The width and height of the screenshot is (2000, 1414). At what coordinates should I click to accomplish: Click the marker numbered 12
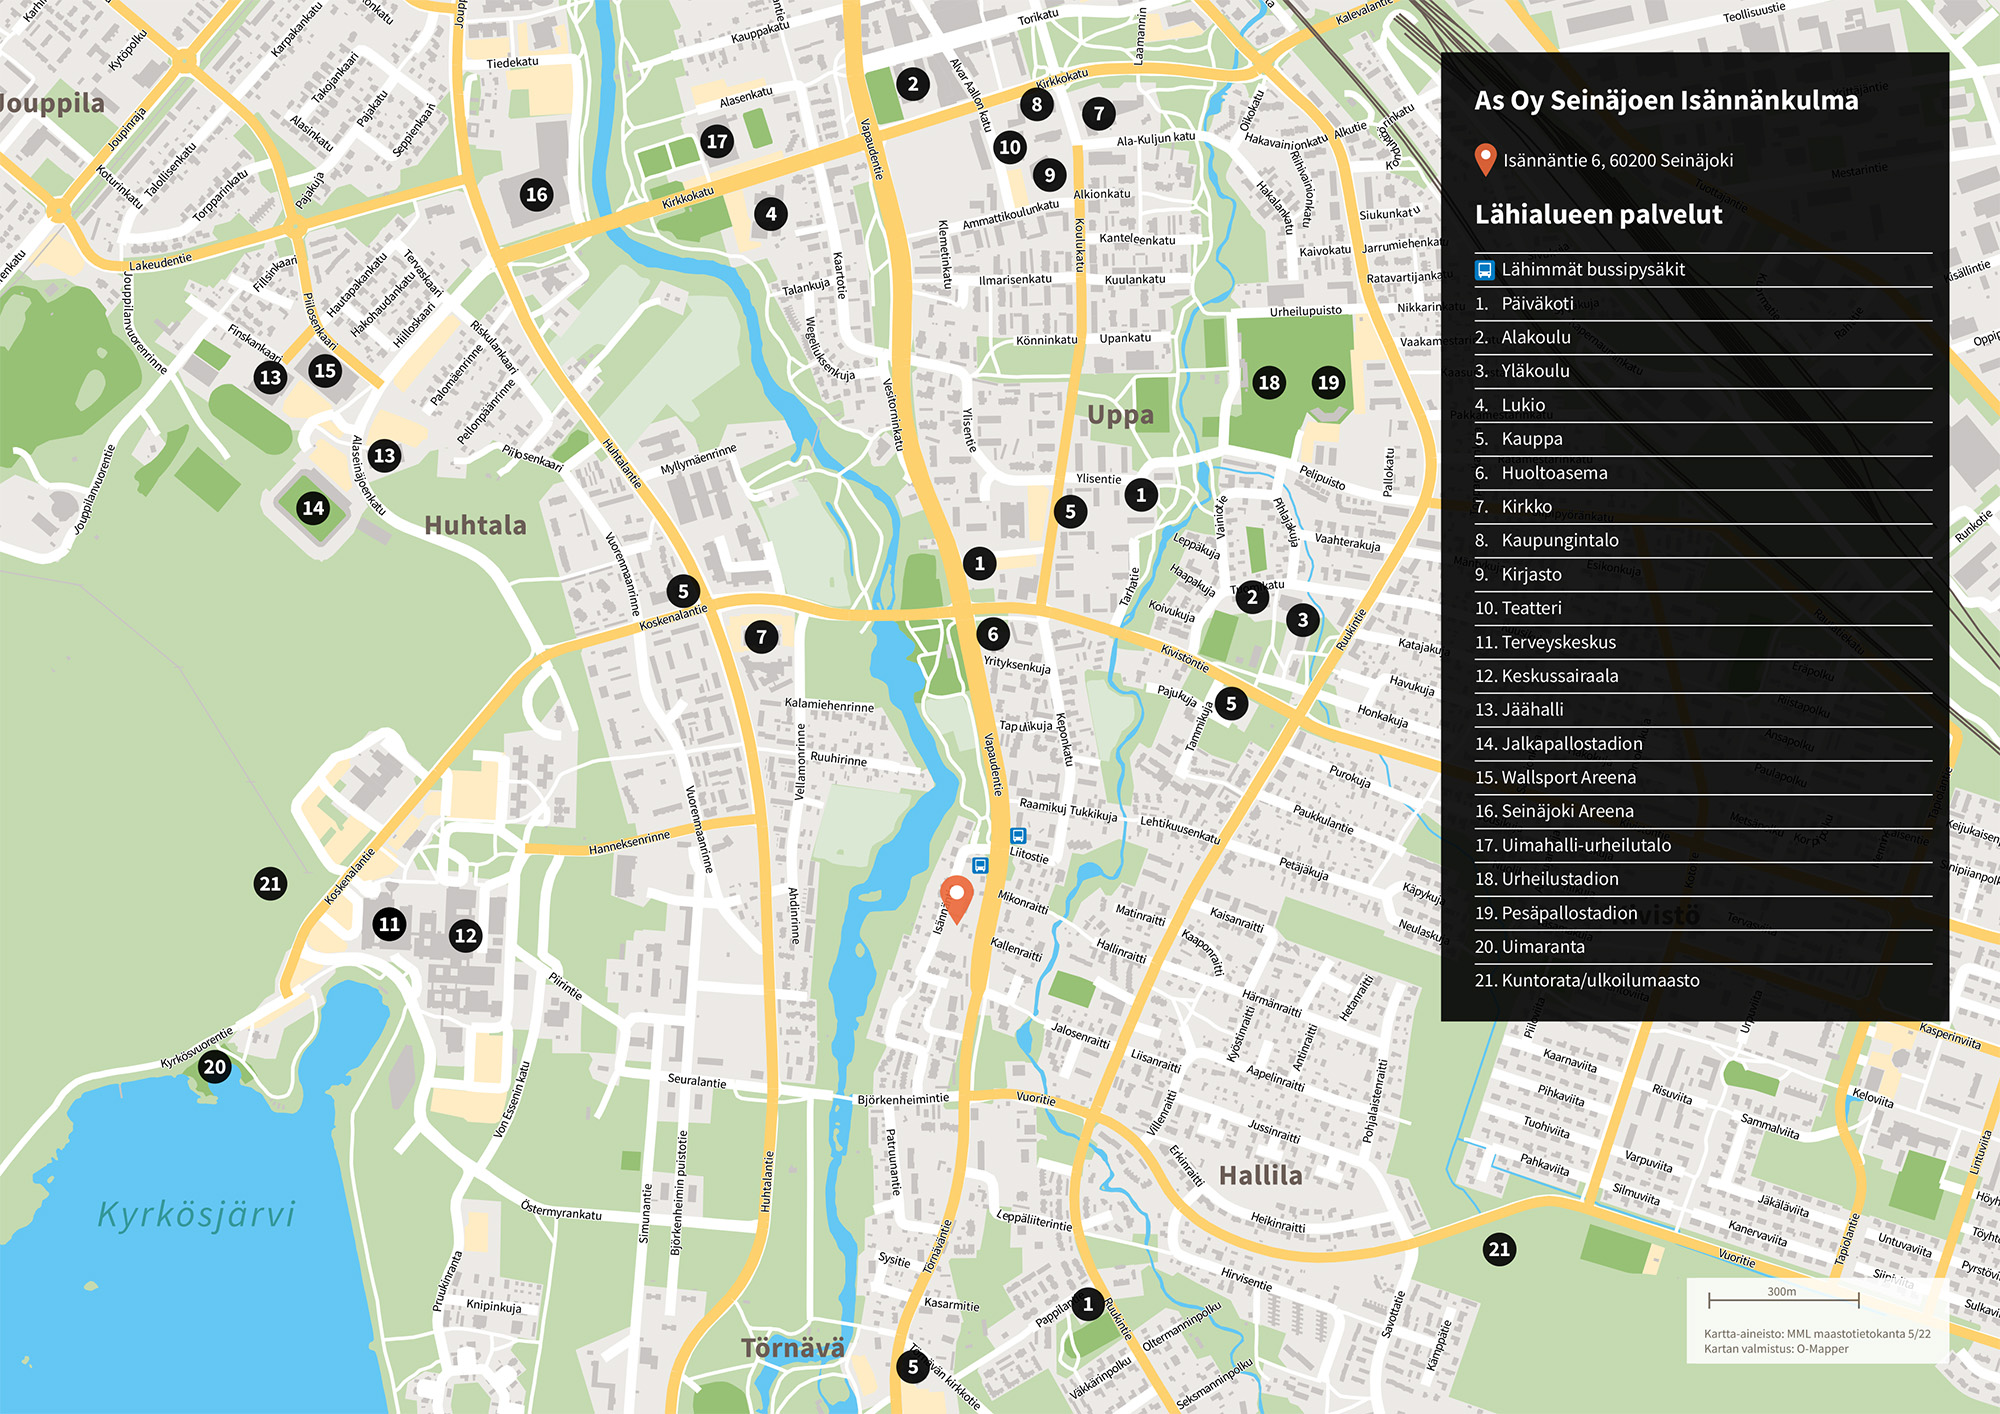pos(465,936)
